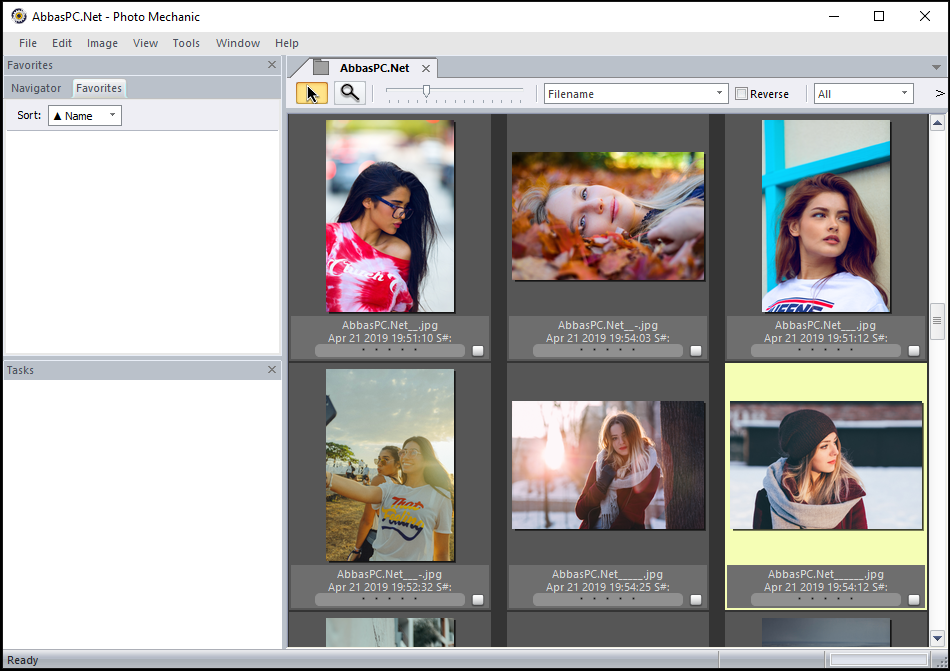Select the AbbasPC.Net contact sheet tab
Viewport: 950px width, 671px height.
374,68
